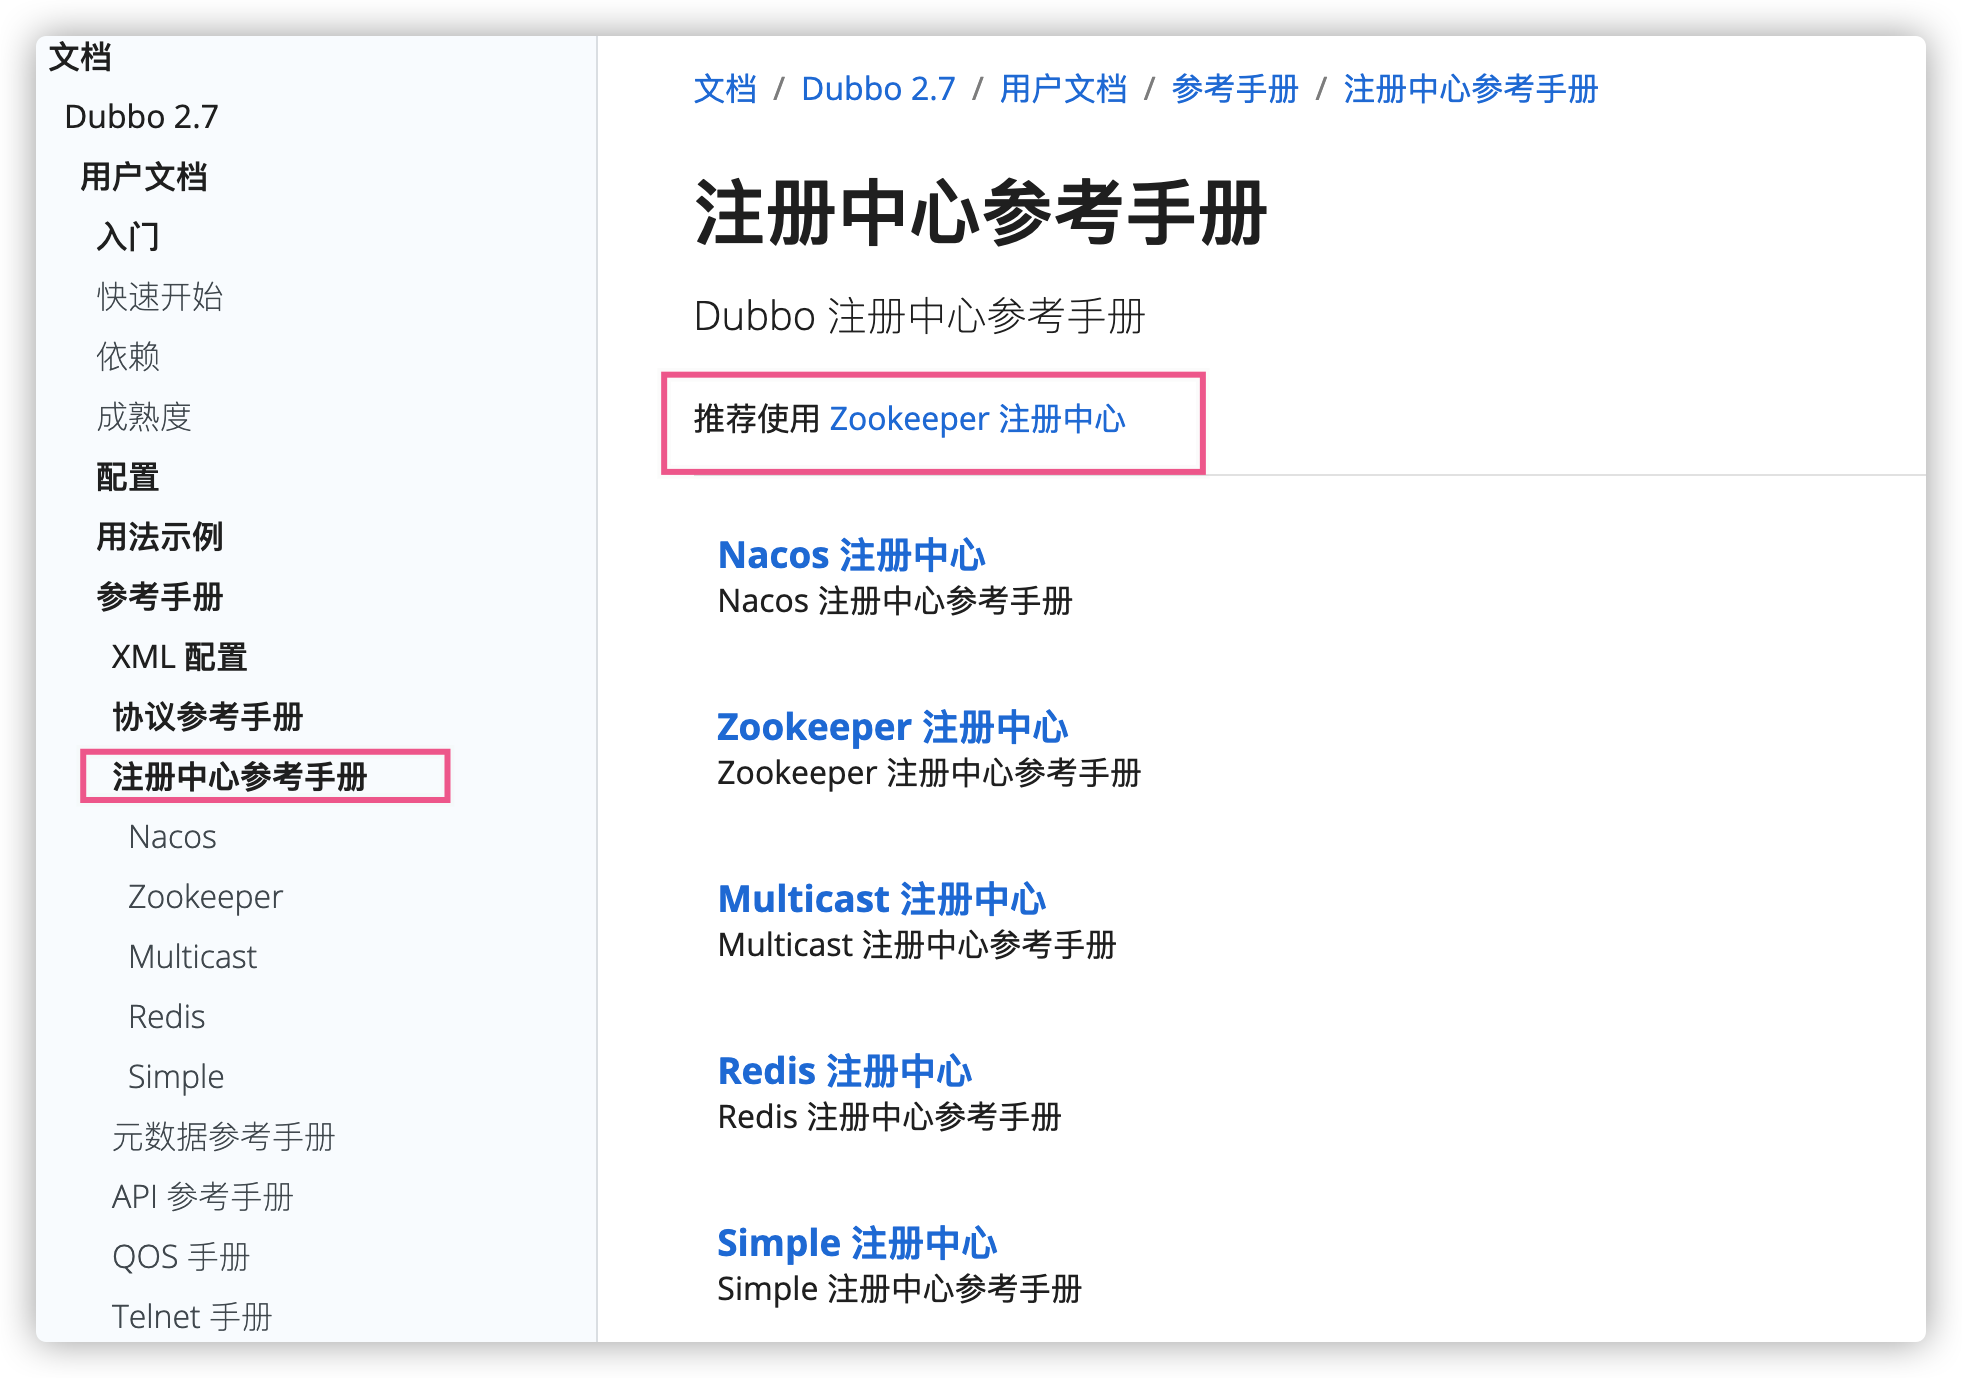Click the recommended Zookeeper 注册中心 link
1962x1378 pixels.
tap(977, 419)
